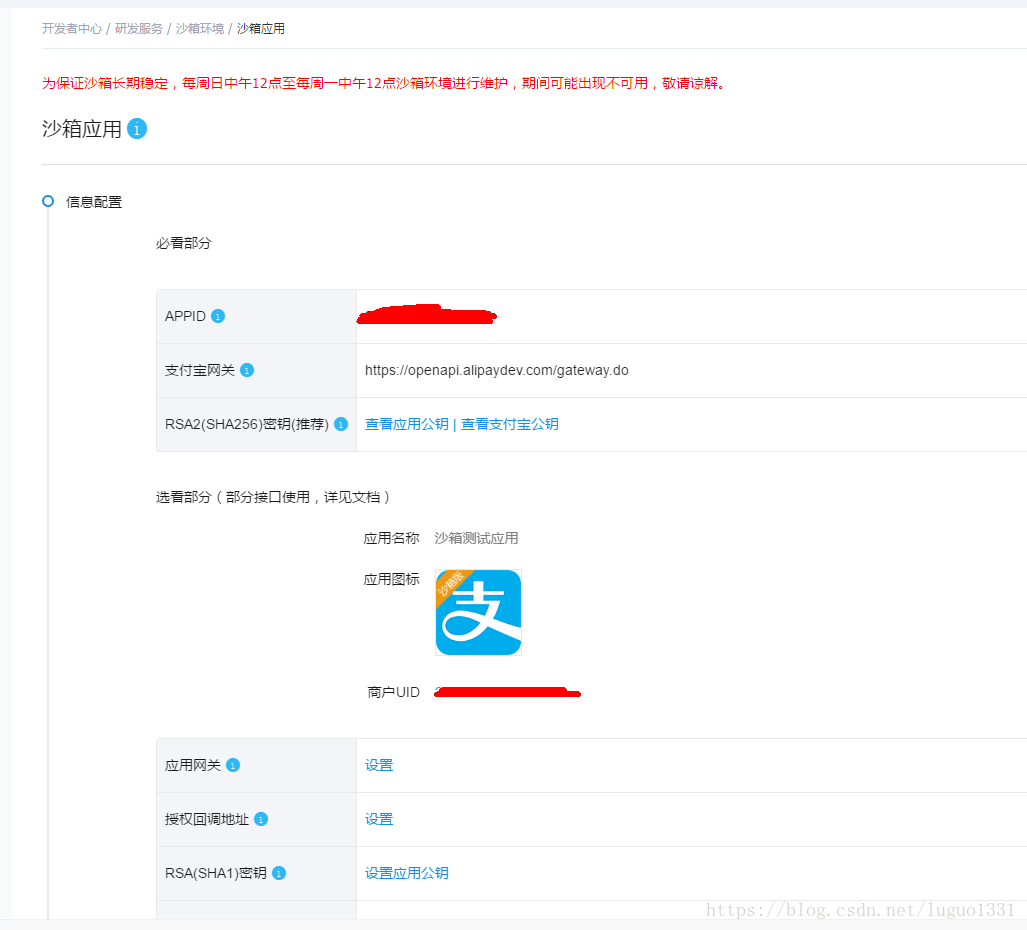Click the 沙箱应用 breadcrumb item
Screen dimensions: 1027x930
(x=261, y=29)
